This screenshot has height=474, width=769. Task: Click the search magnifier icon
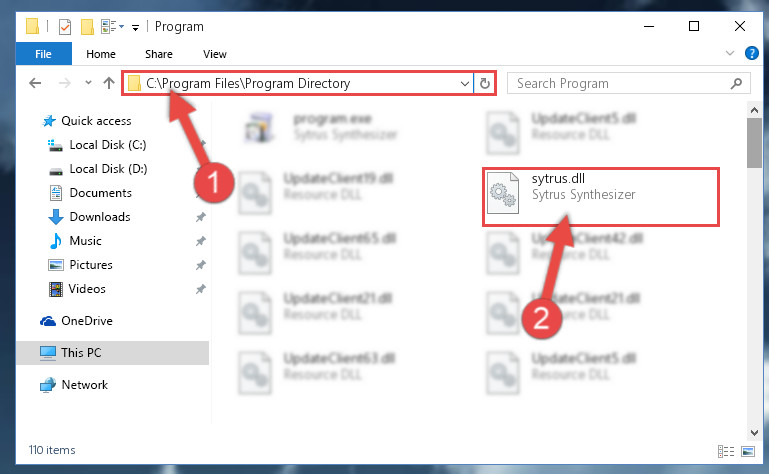click(x=736, y=83)
